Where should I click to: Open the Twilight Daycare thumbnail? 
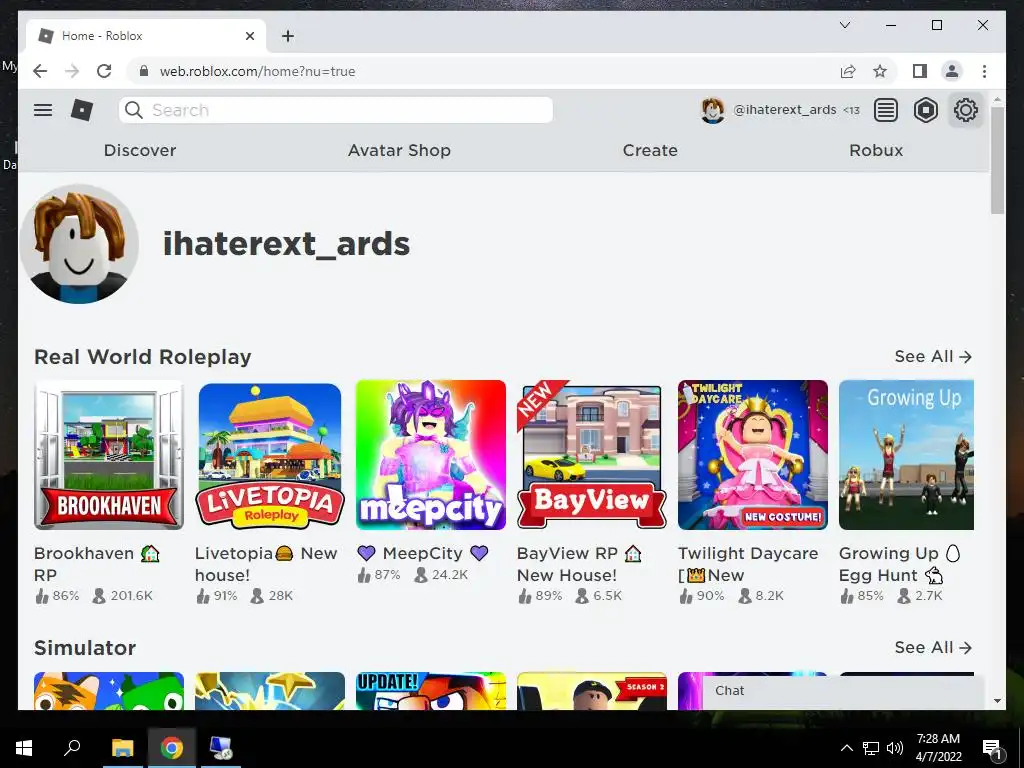pyautogui.click(x=753, y=455)
